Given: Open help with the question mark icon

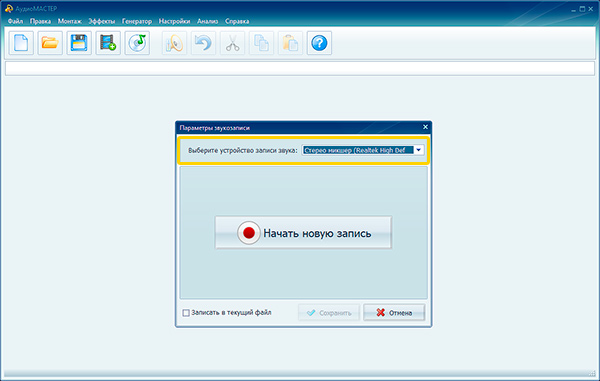Looking at the screenshot, I should pyautogui.click(x=319, y=43).
